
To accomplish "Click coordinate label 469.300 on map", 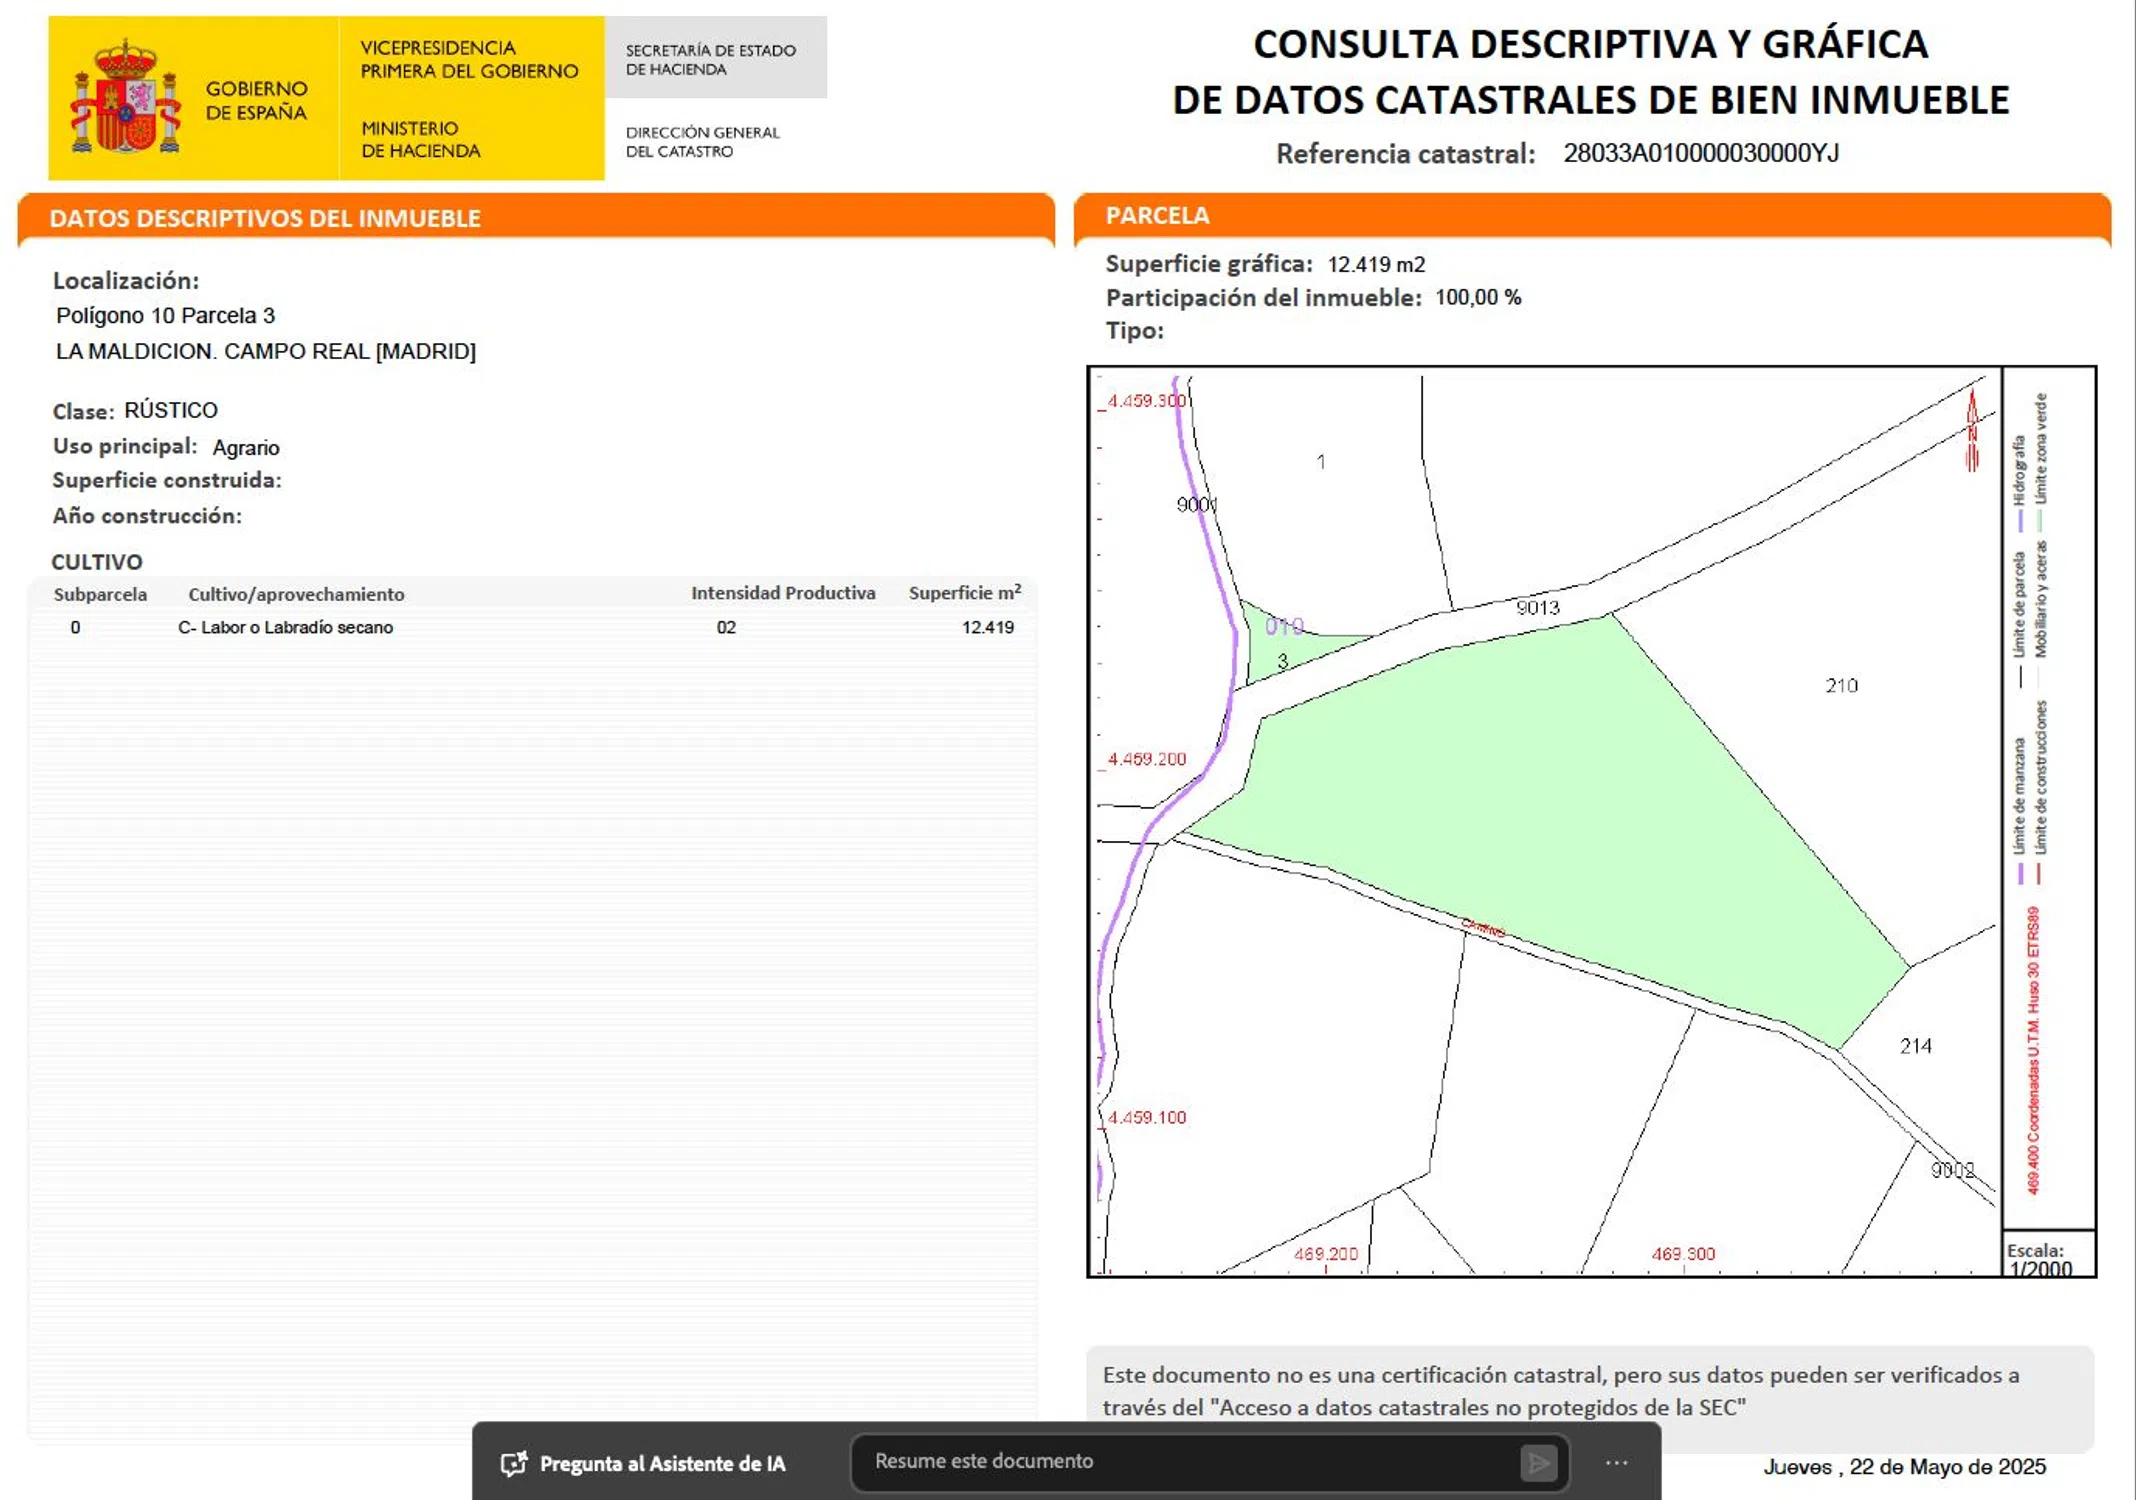I will [1683, 1254].
